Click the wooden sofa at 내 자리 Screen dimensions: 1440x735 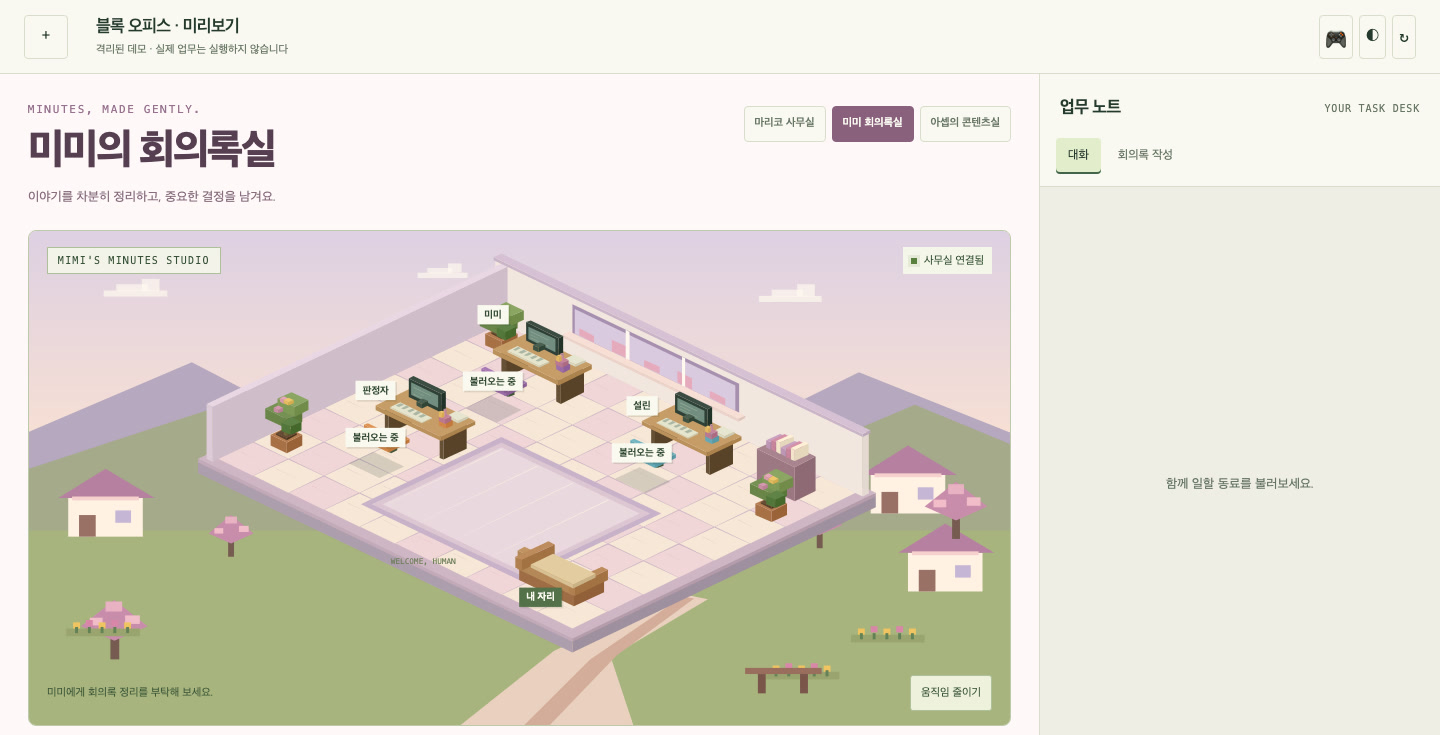pos(561,572)
